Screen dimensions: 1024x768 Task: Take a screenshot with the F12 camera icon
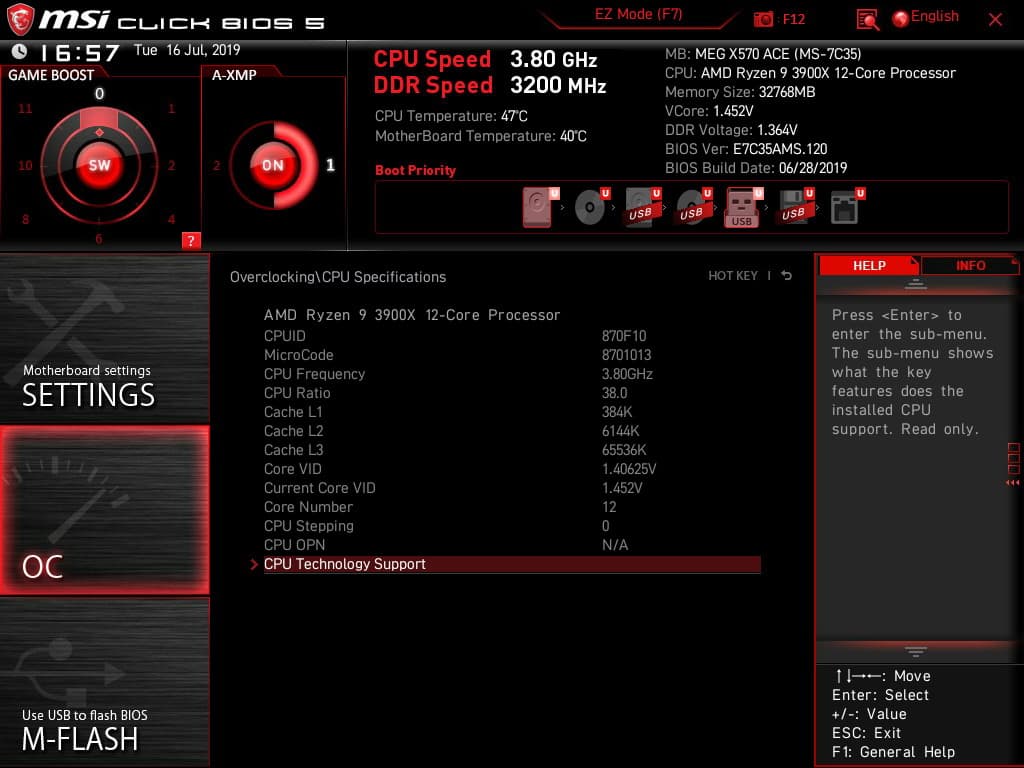click(763, 20)
